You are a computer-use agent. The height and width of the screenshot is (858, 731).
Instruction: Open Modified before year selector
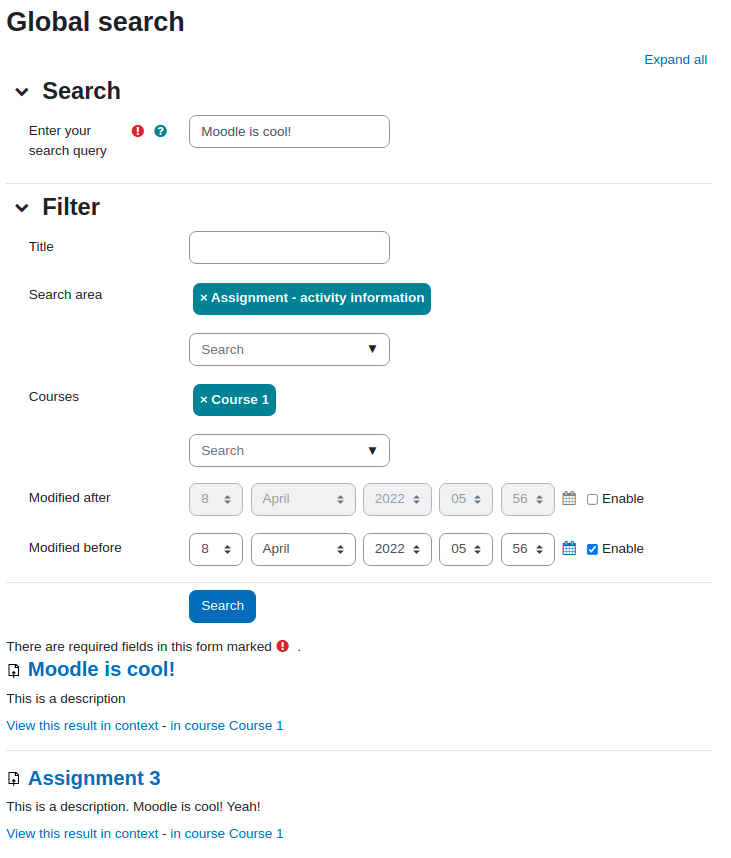(397, 549)
